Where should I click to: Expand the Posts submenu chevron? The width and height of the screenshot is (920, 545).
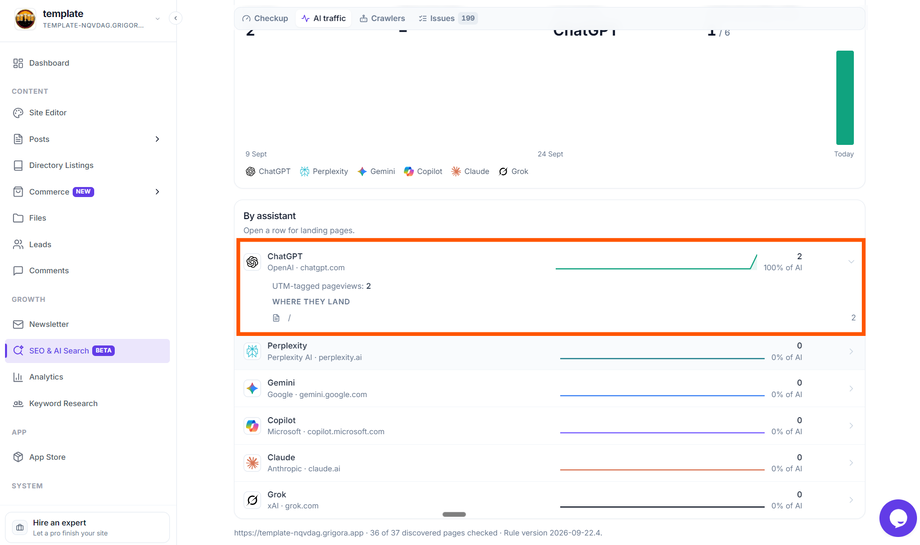(x=157, y=139)
